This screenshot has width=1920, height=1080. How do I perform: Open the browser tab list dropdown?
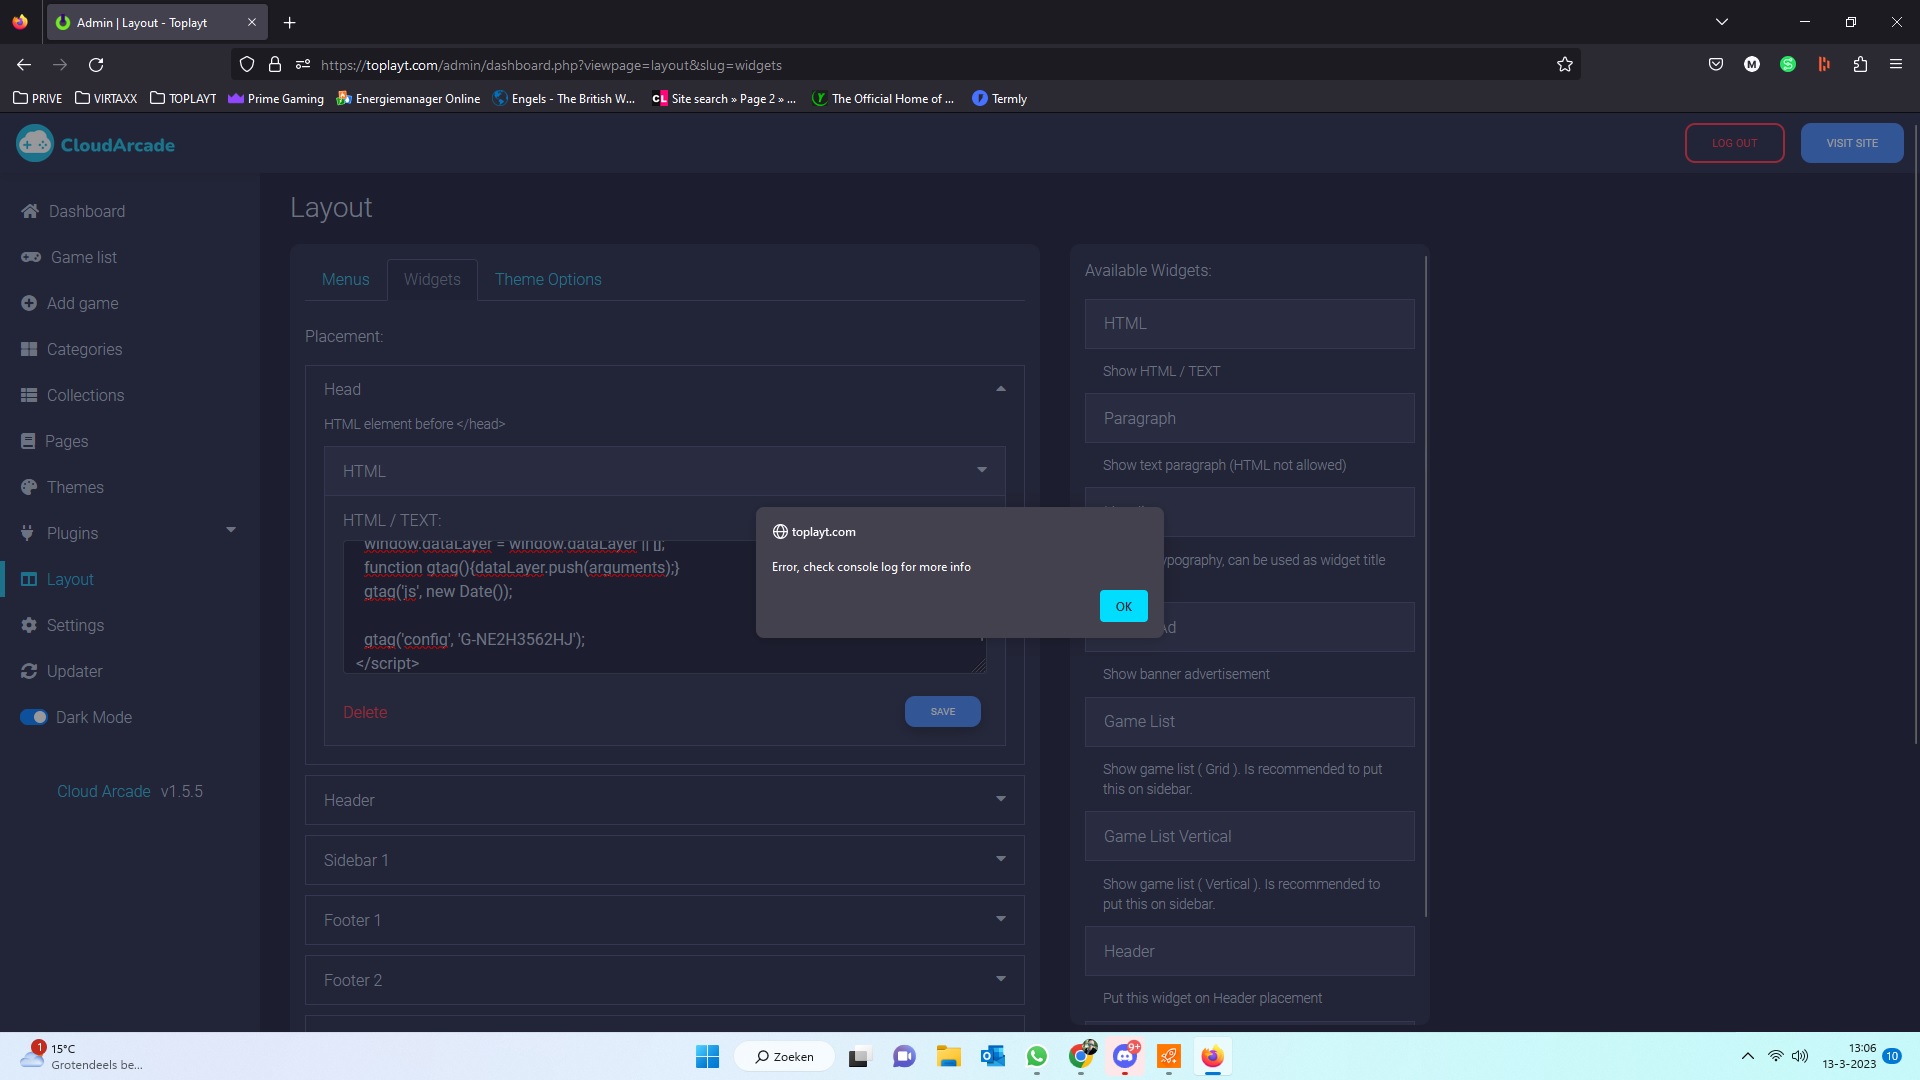pos(1721,22)
